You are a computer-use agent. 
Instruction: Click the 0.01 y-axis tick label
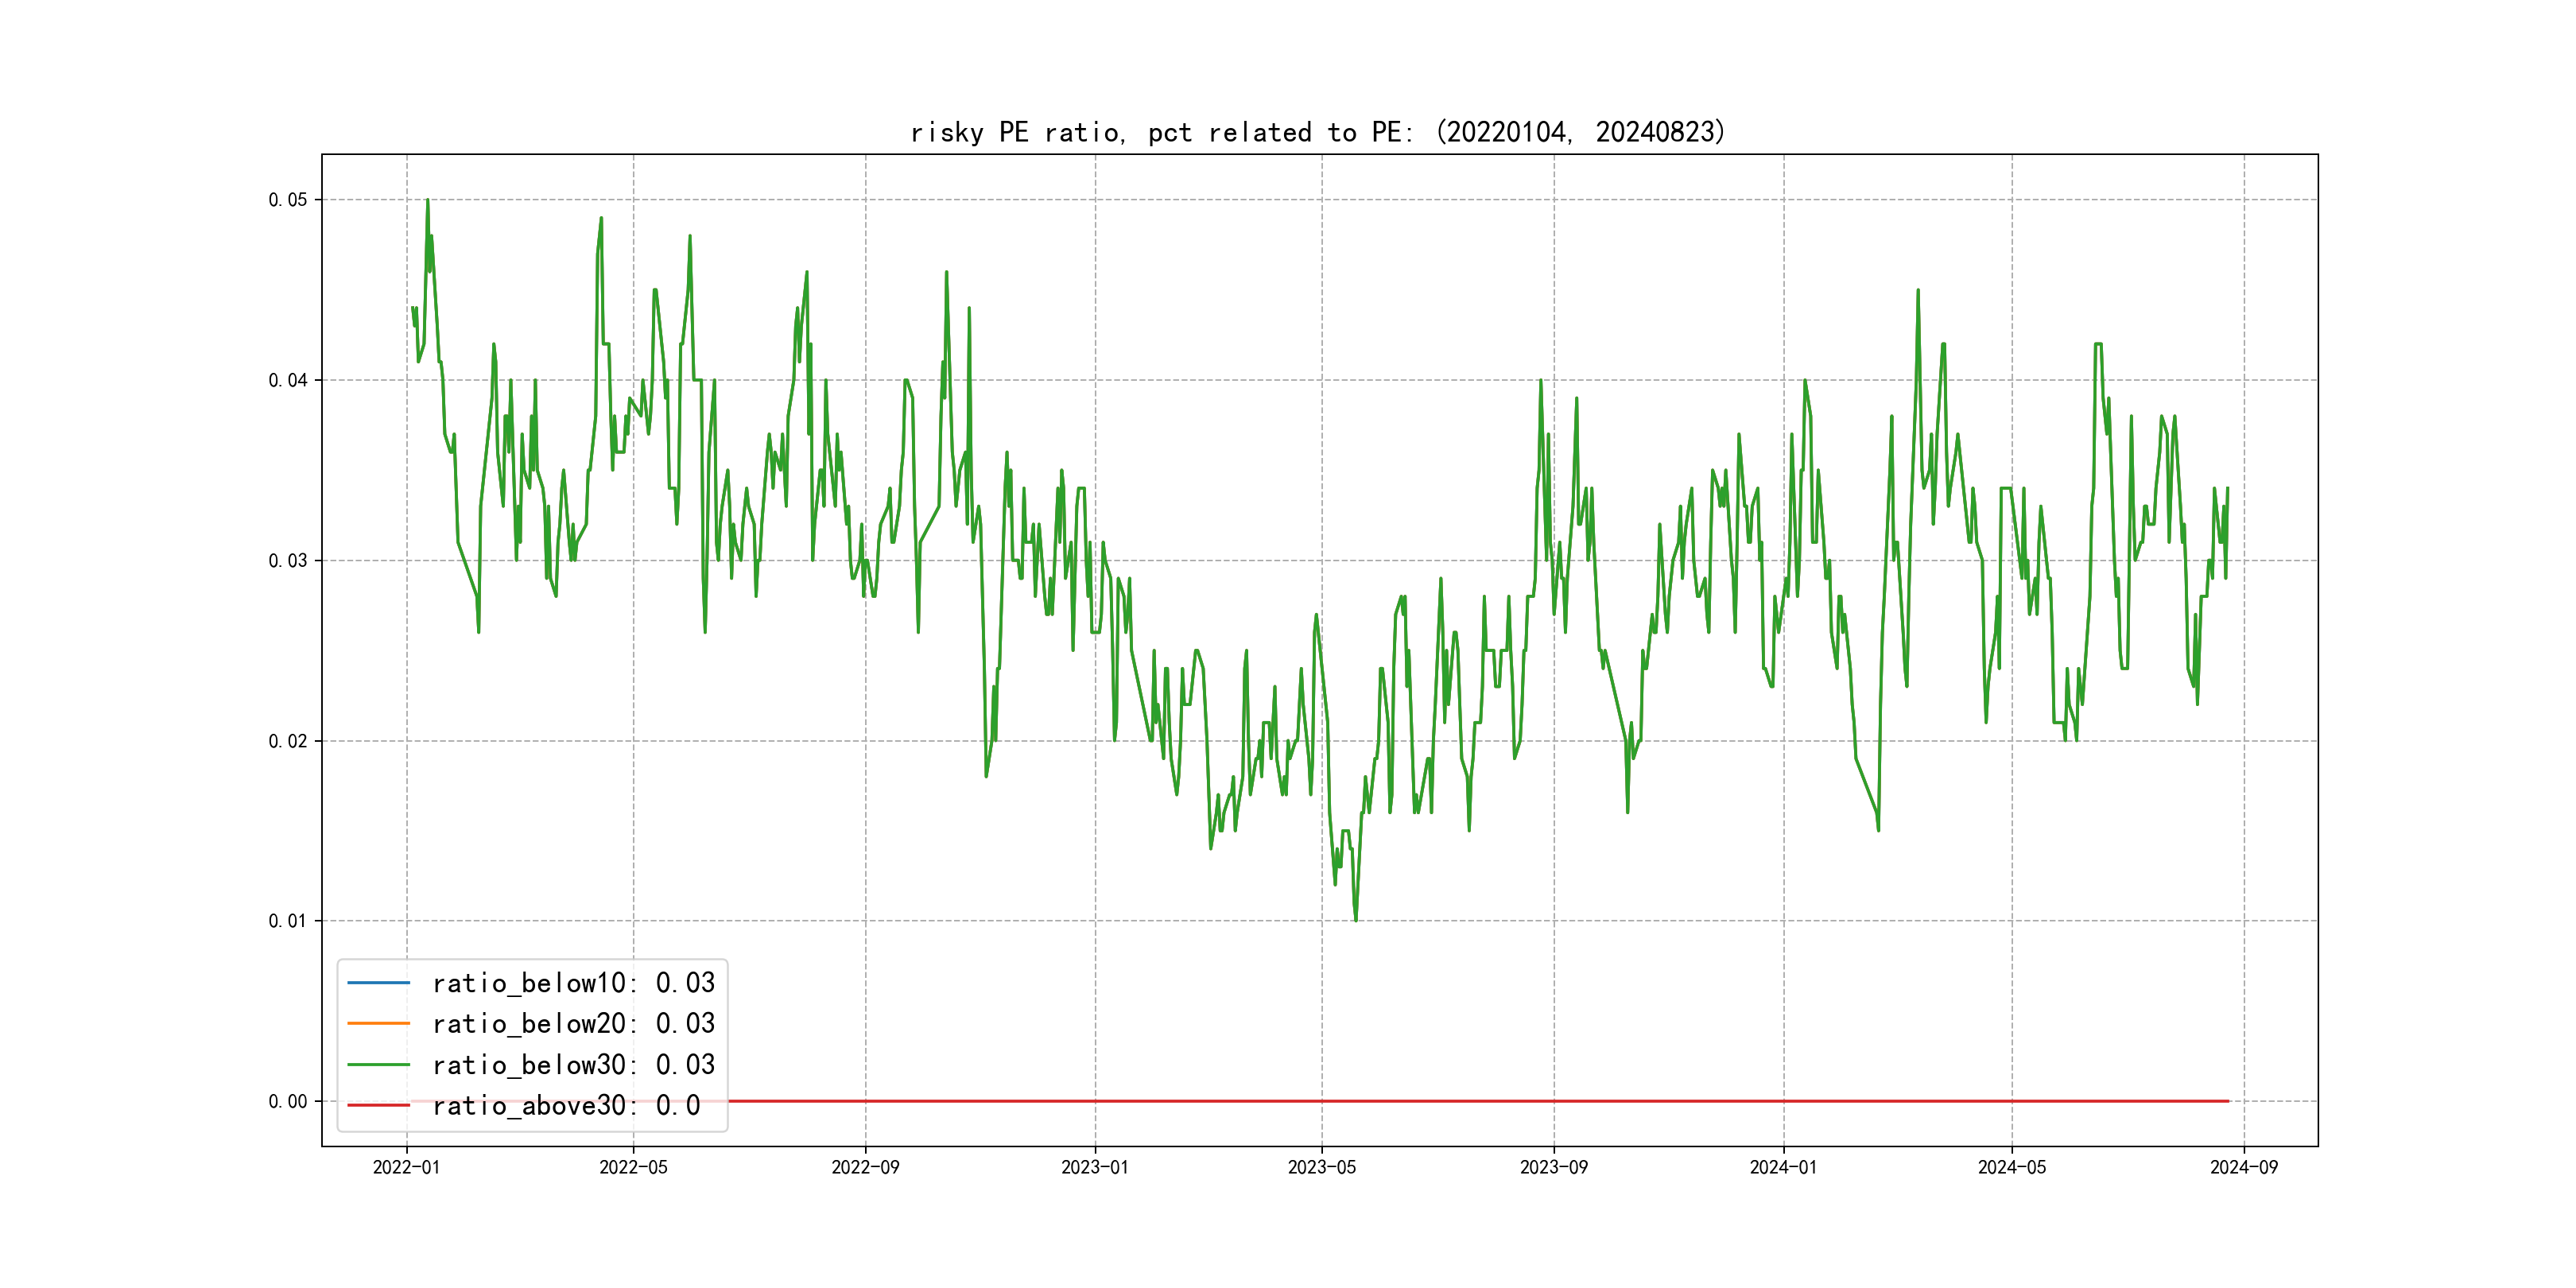tap(287, 921)
